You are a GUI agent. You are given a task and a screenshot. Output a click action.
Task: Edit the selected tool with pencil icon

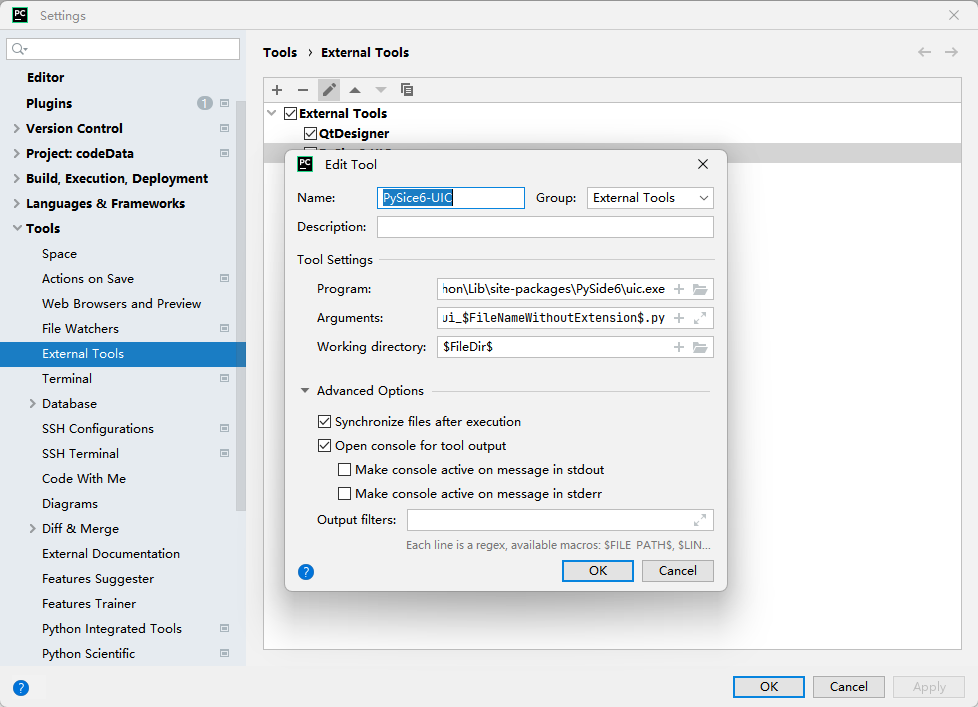pyautogui.click(x=329, y=90)
